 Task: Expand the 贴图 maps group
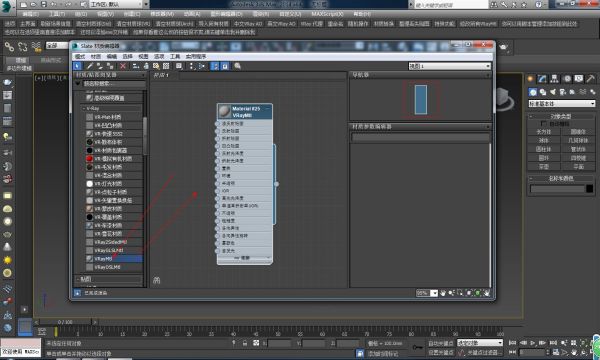(78, 279)
